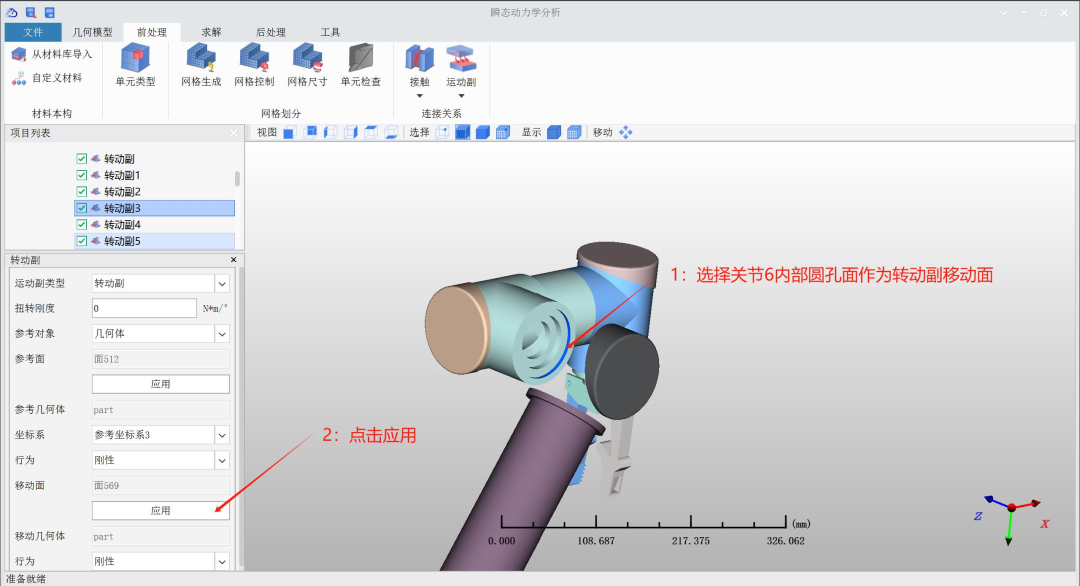Open 行为 dropdown below 移动几何体
The height and width of the screenshot is (586, 1080).
(222, 561)
